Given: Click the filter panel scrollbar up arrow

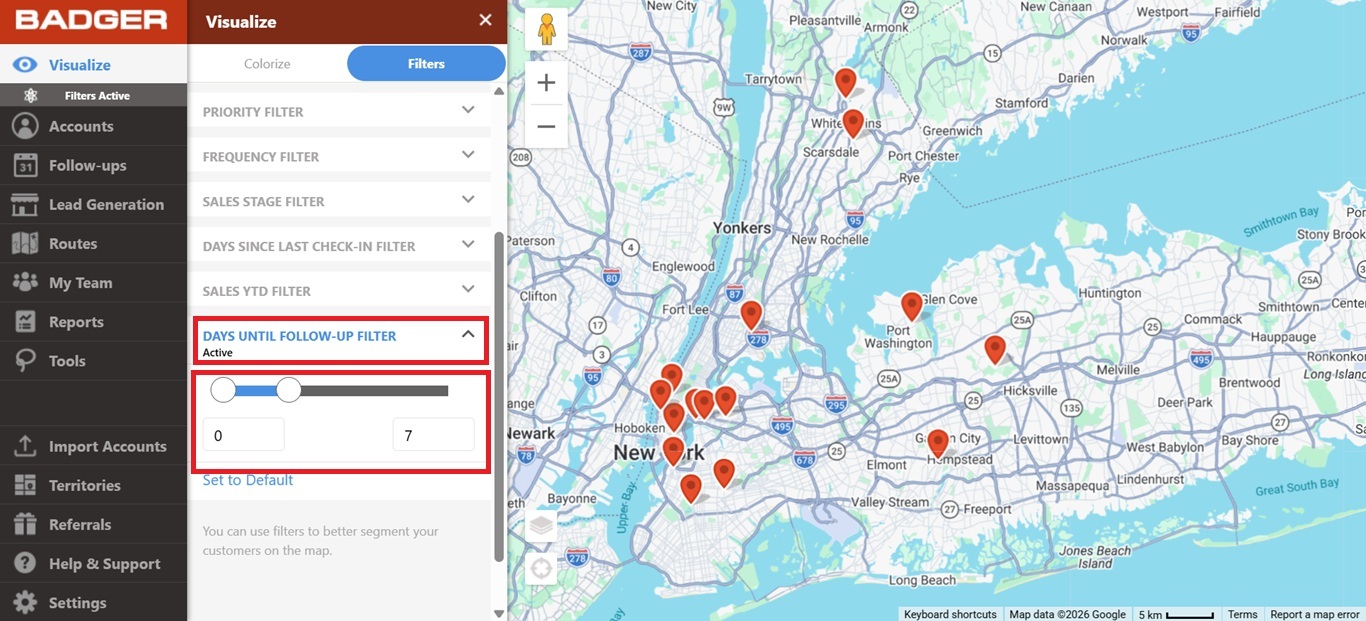Looking at the screenshot, I should pos(499,91).
